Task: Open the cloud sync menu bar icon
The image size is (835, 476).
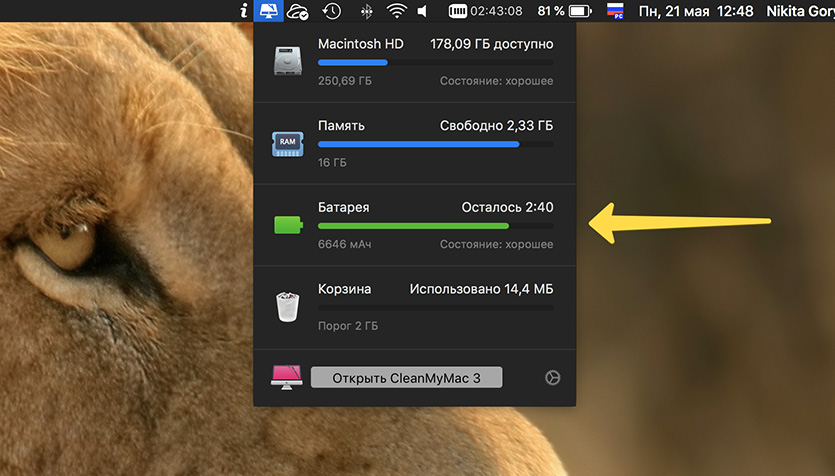Action: [298, 11]
